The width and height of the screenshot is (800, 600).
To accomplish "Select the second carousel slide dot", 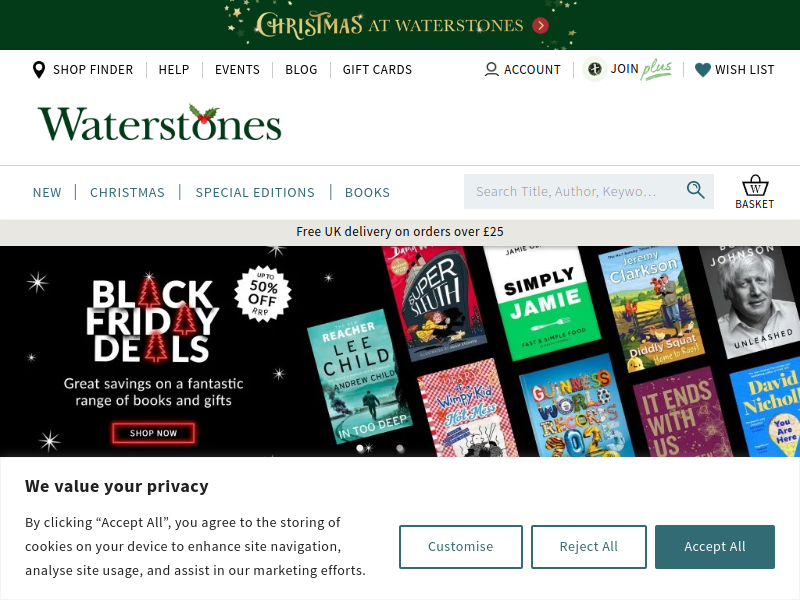I will click(400, 448).
